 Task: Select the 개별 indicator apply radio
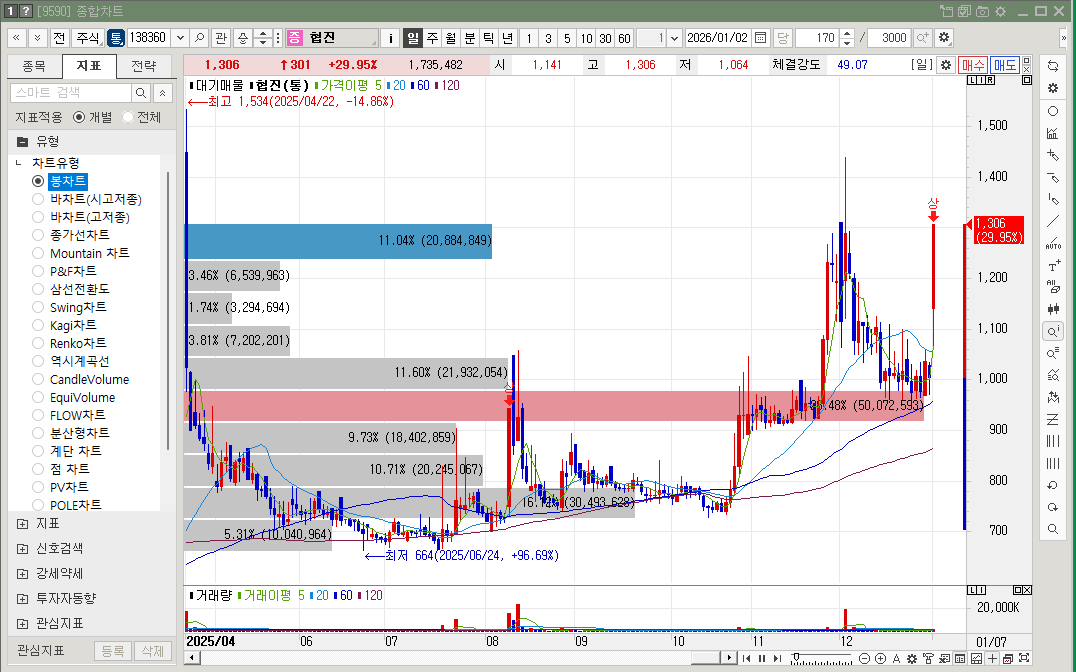pyautogui.click(x=79, y=117)
